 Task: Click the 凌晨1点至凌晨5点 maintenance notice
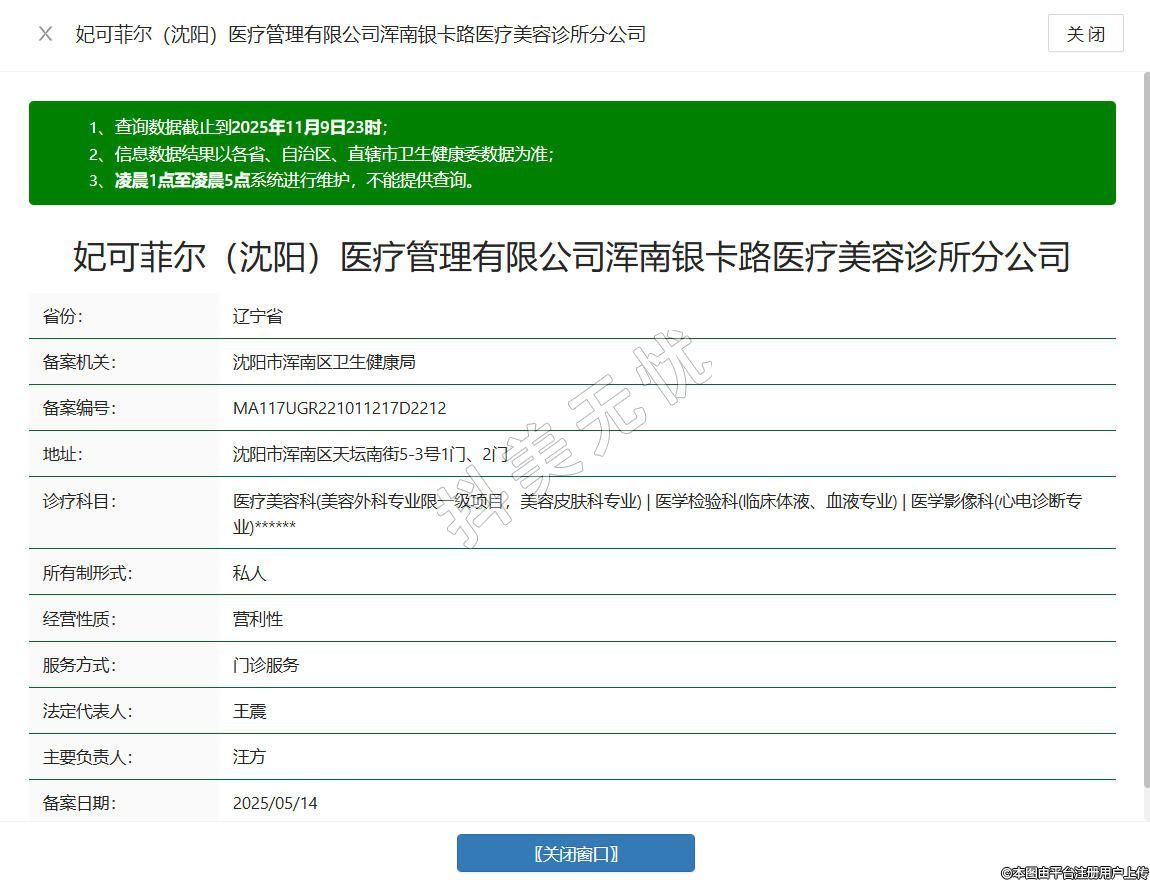click(x=295, y=181)
